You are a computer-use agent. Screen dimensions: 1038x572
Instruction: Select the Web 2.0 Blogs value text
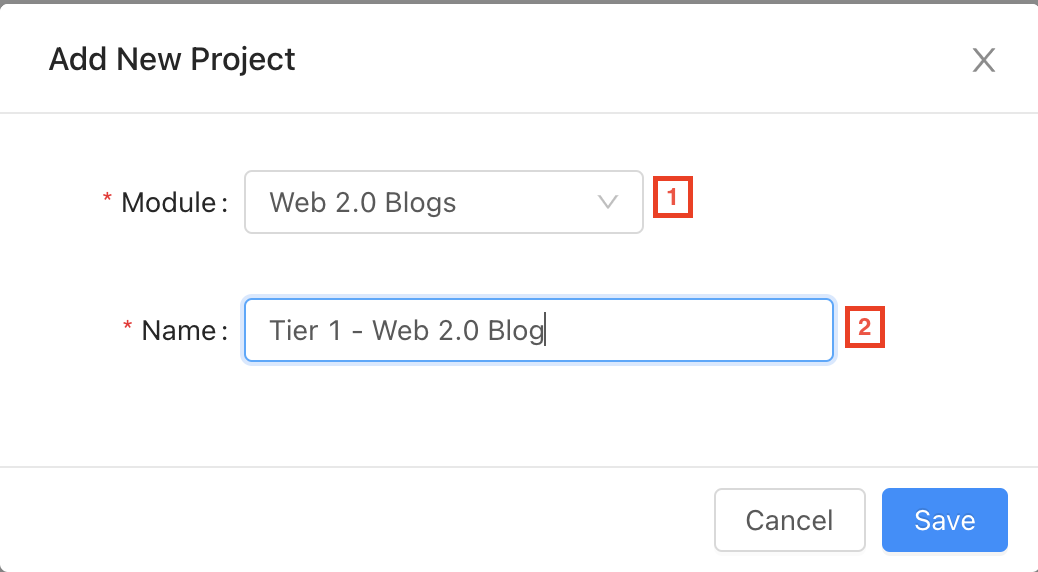pyautogui.click(x=362, y=203)
